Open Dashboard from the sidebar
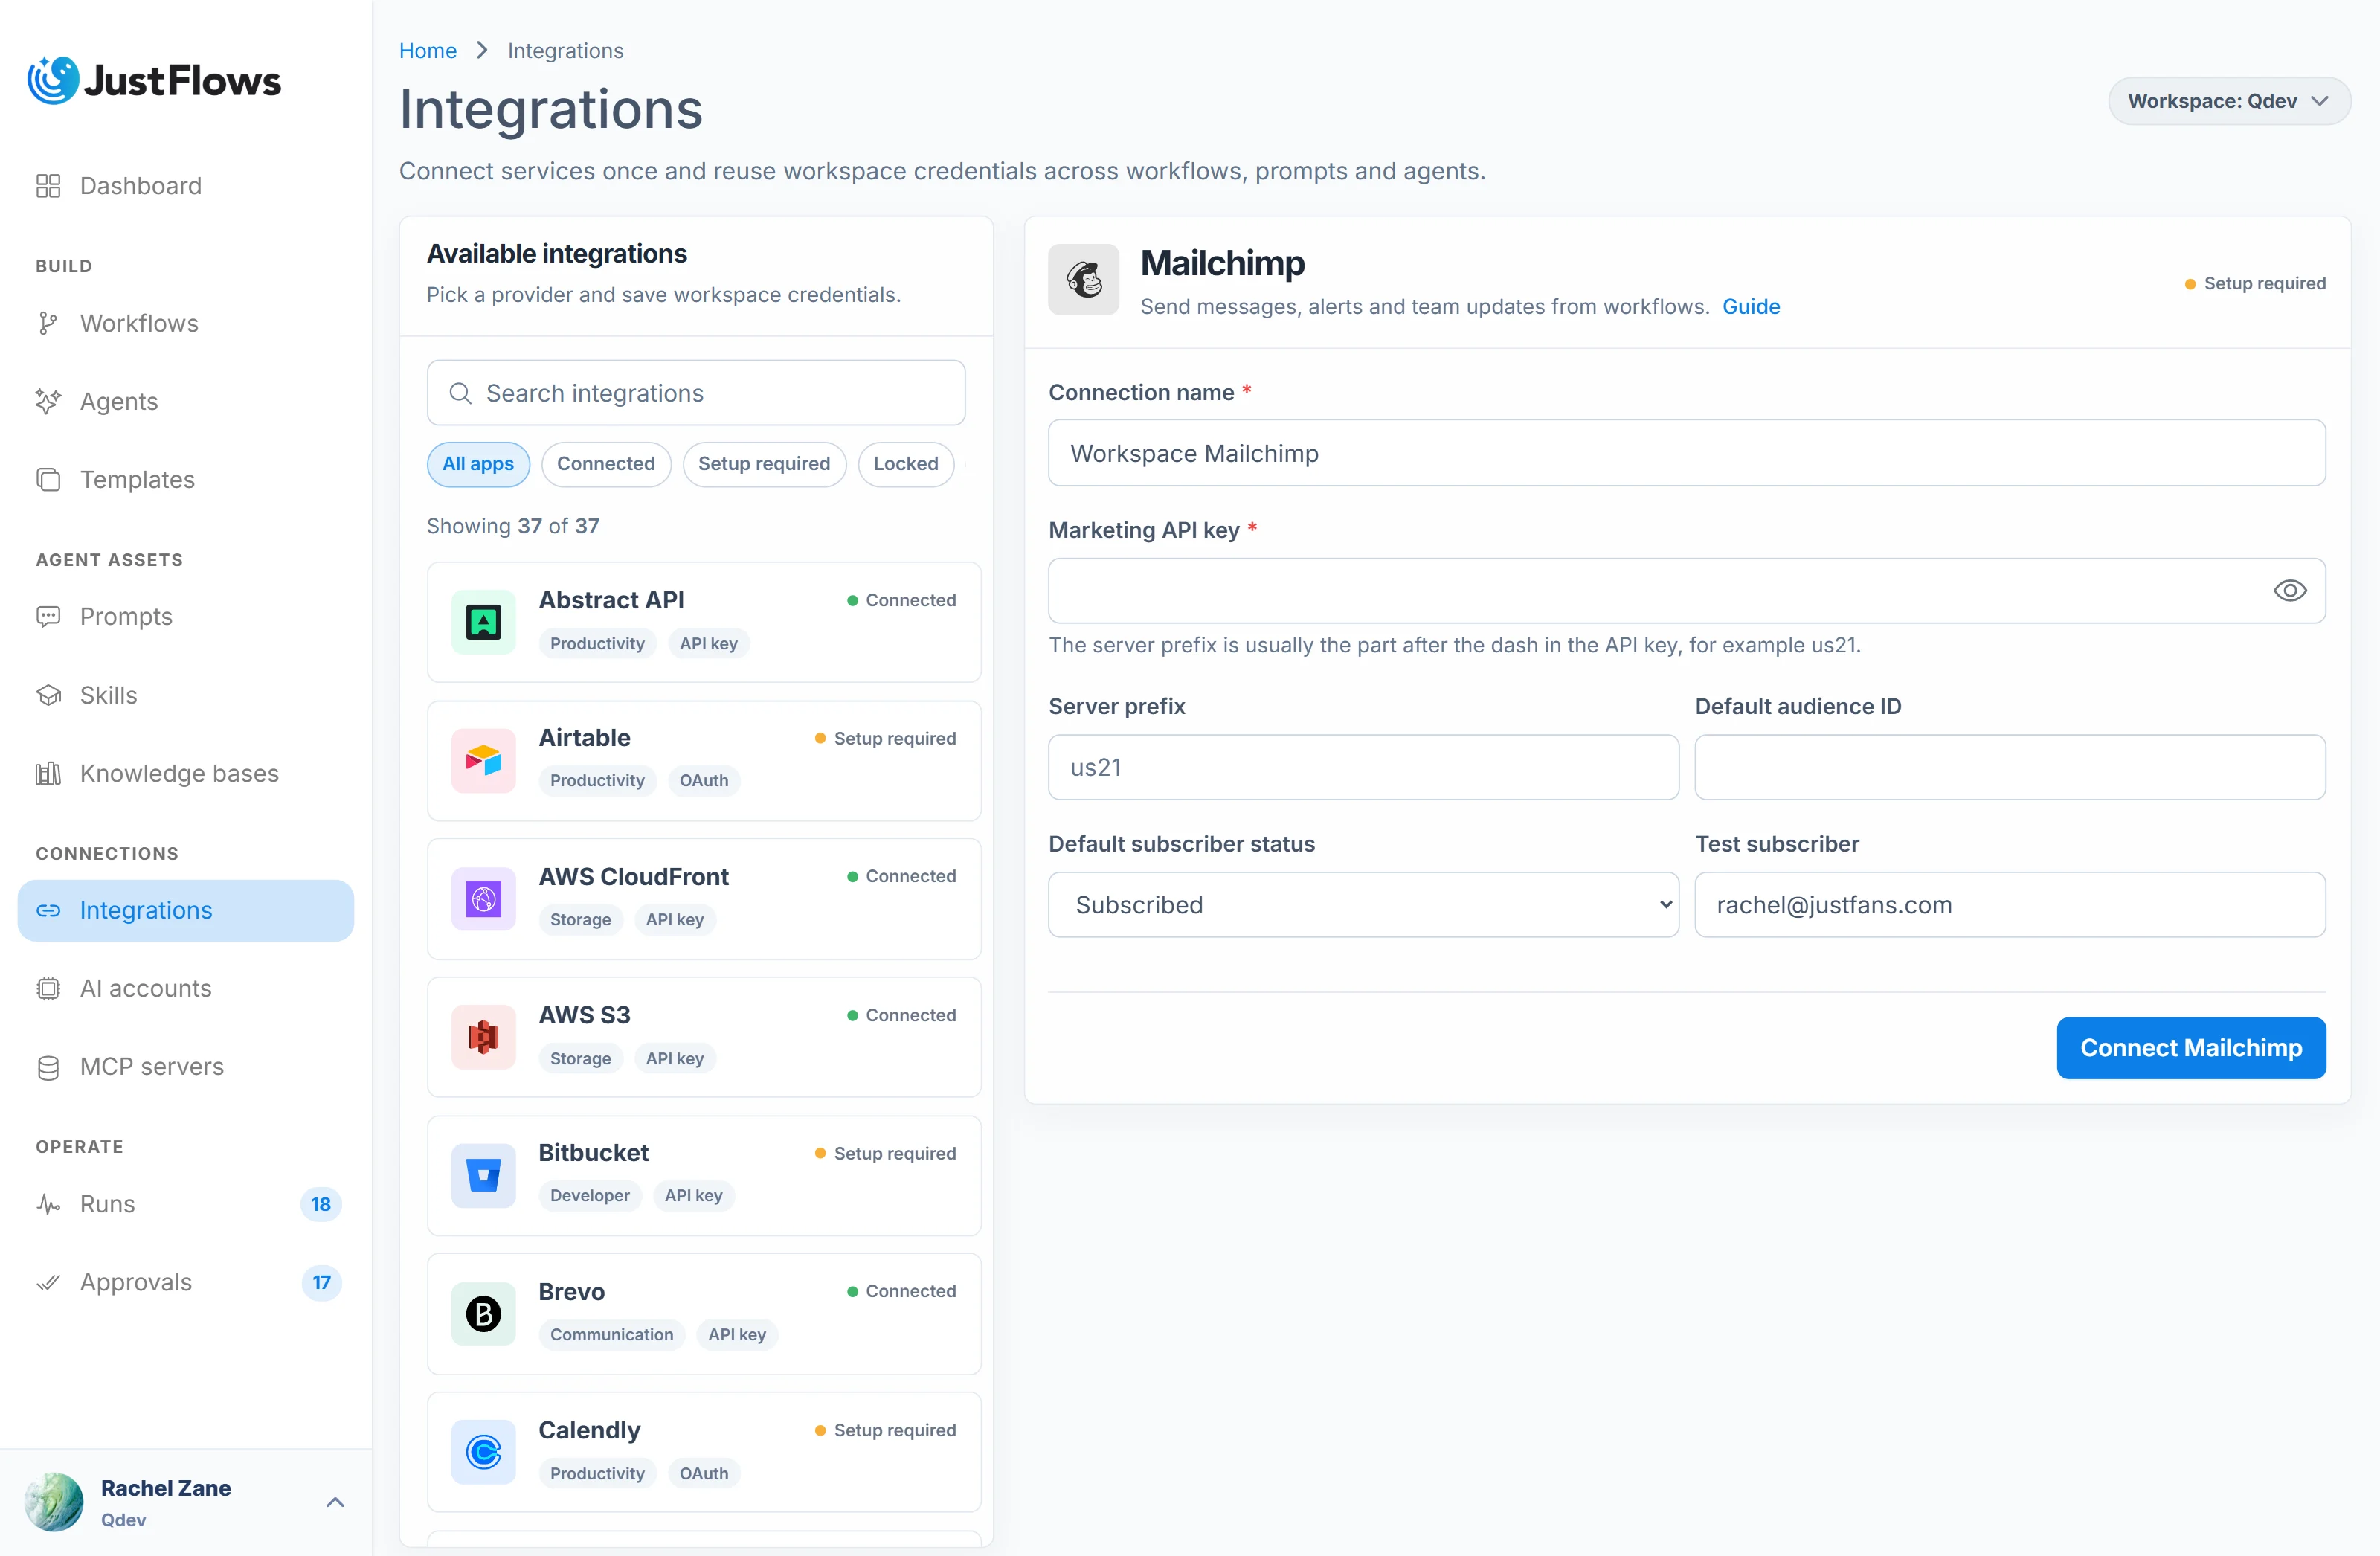 tap(186, 186)
